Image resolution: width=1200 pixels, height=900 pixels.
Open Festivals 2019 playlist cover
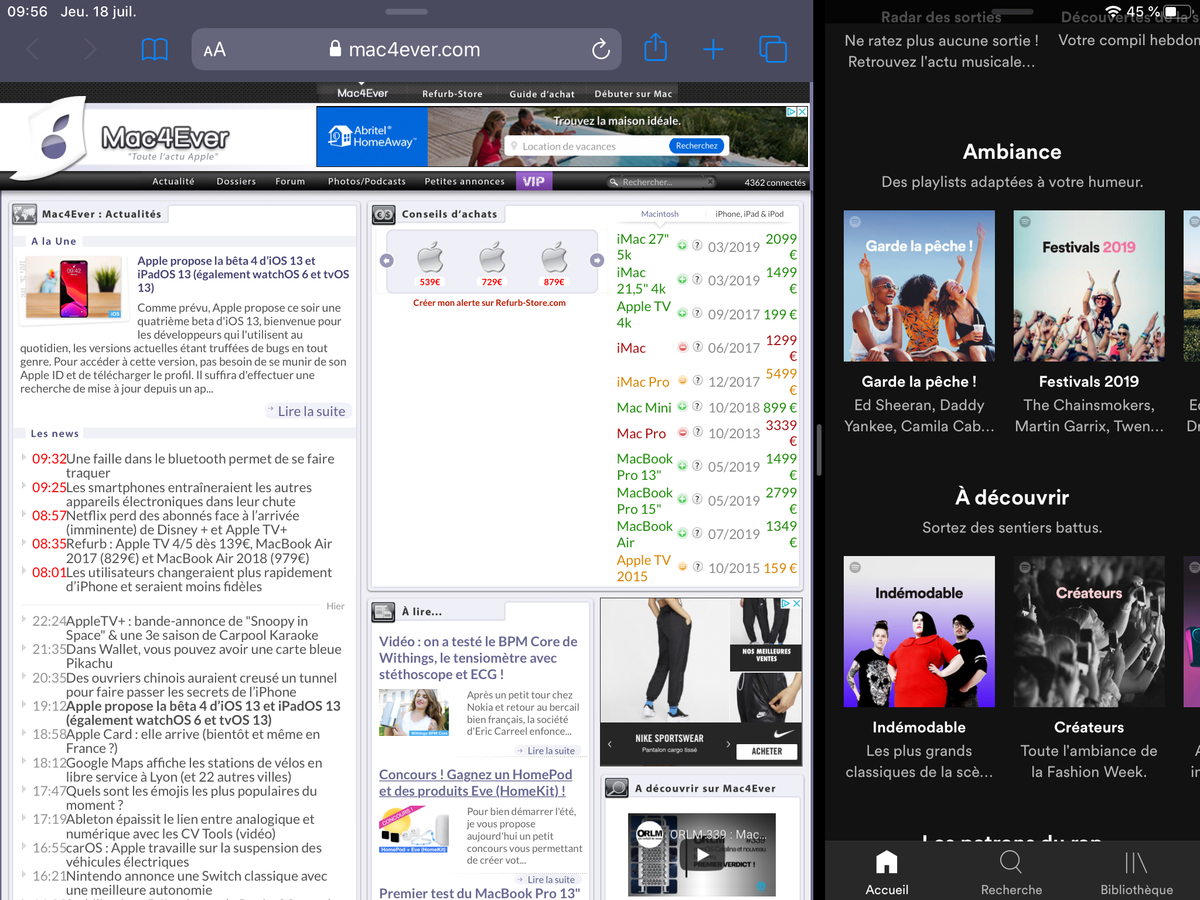(1089, 286)
